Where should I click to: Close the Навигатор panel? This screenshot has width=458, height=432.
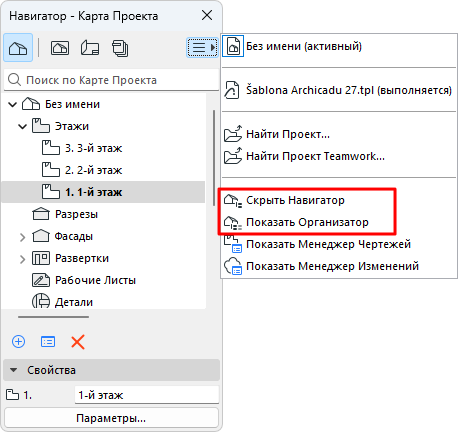click(x=207, y=15)
